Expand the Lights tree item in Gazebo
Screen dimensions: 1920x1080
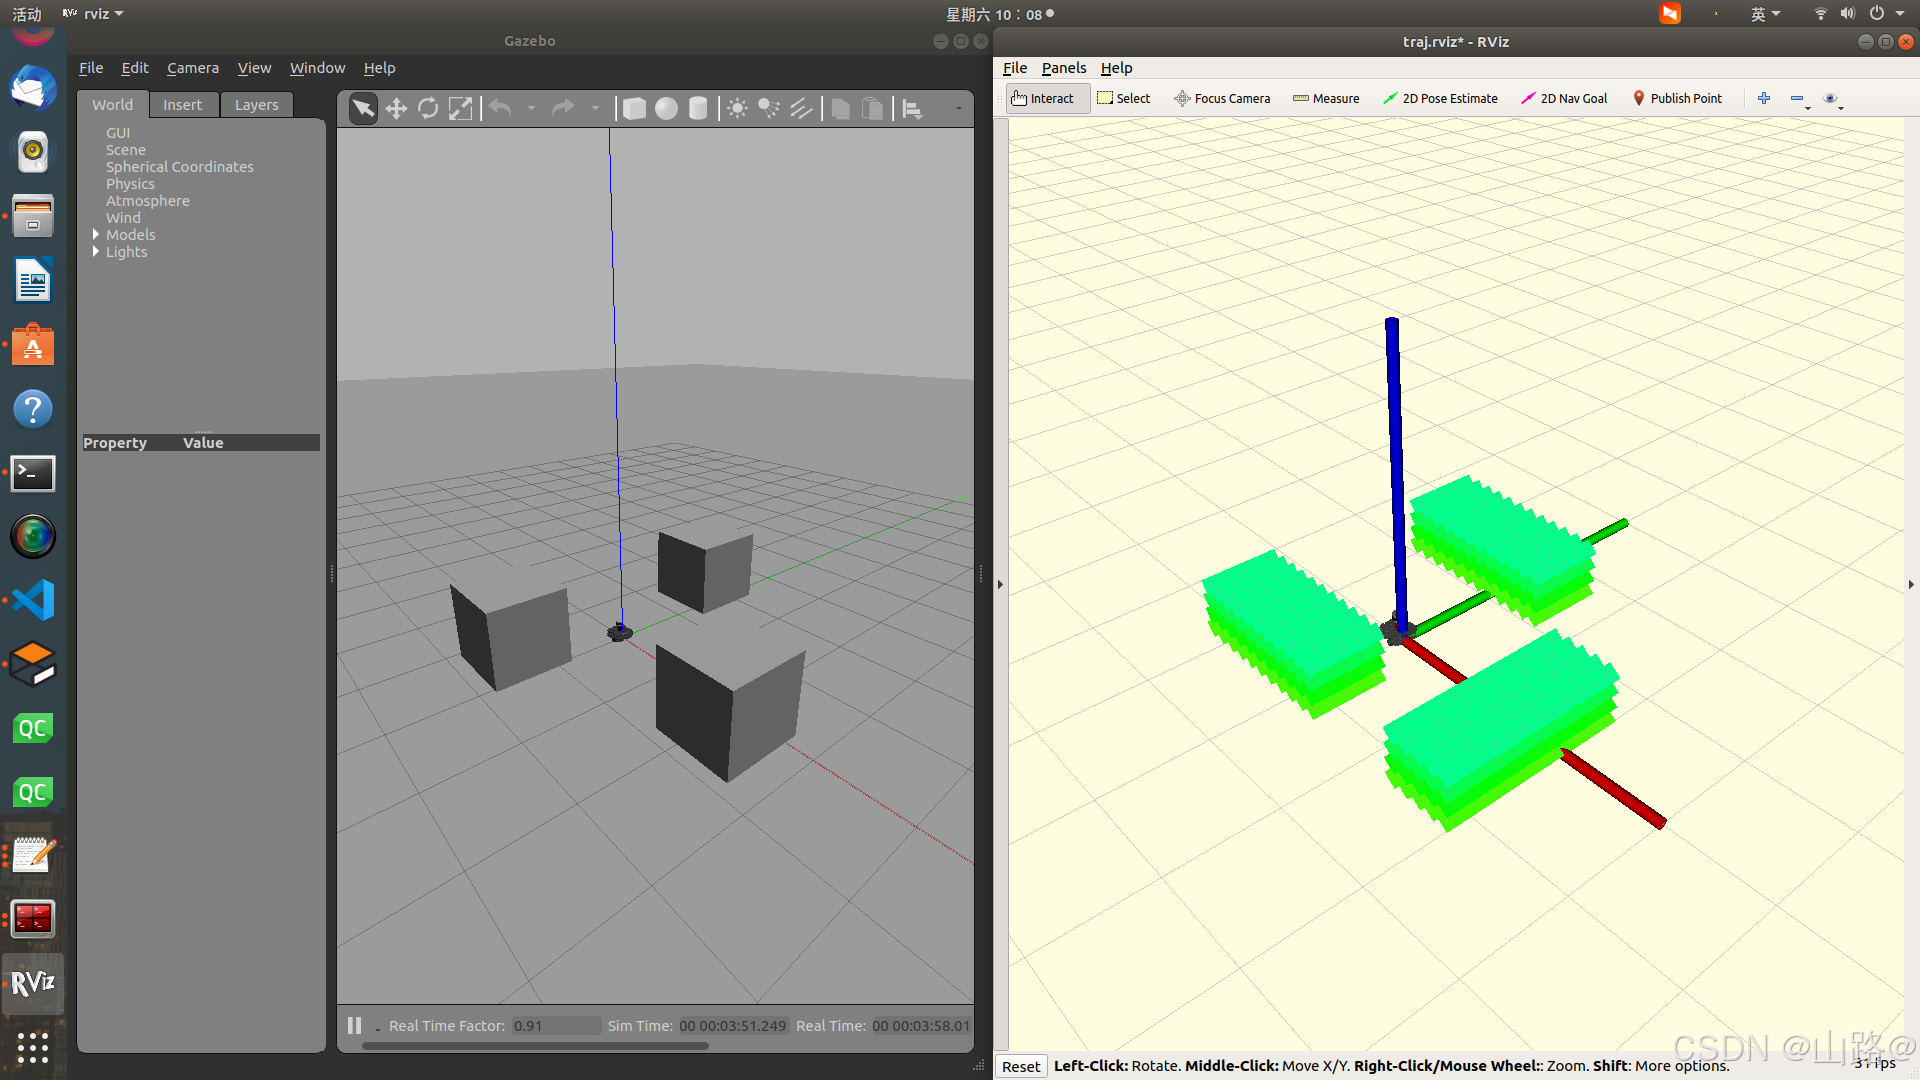click(x=95, y=252)
